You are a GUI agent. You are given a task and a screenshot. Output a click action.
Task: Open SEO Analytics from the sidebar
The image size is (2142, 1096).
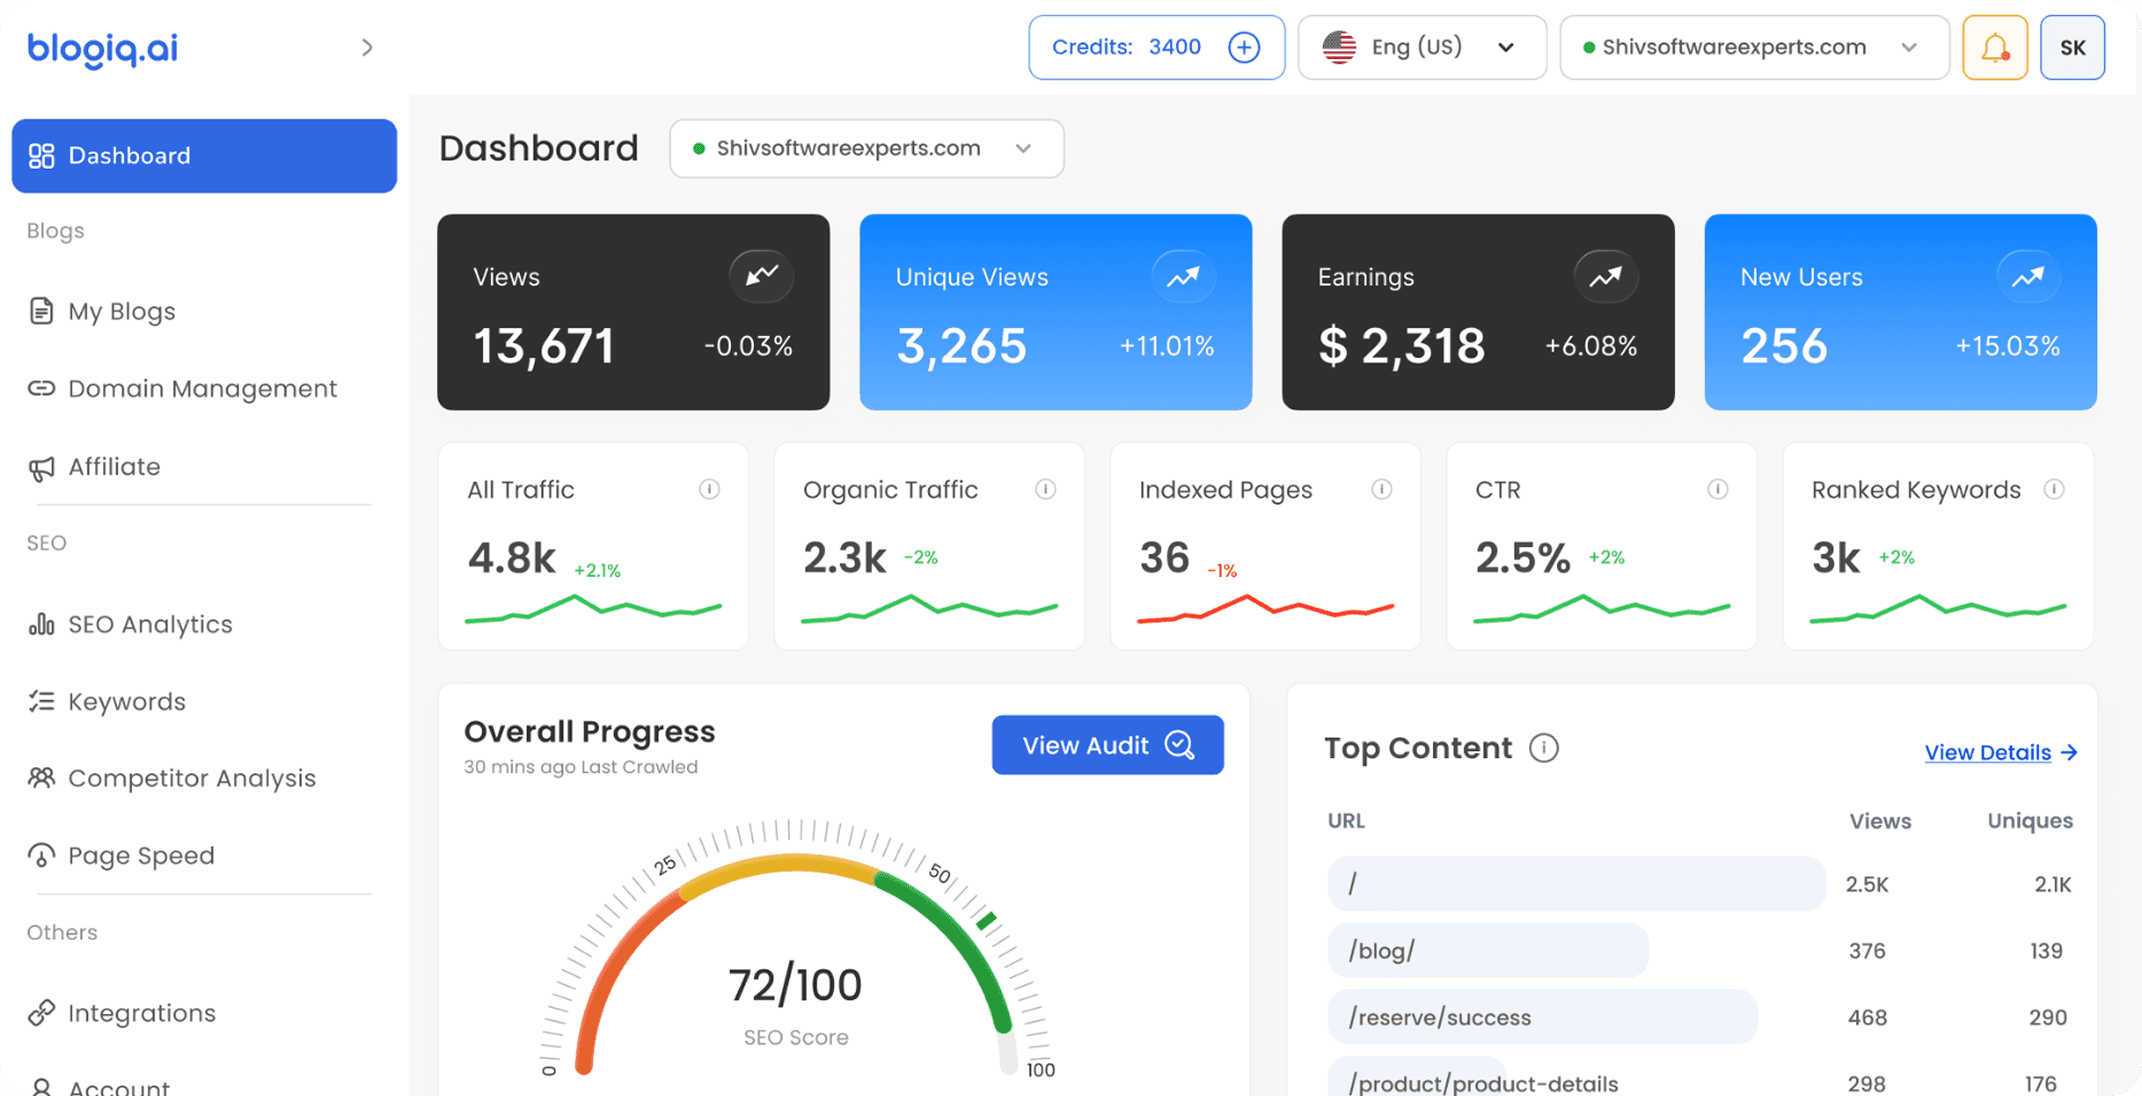click(x=150, y=623)
